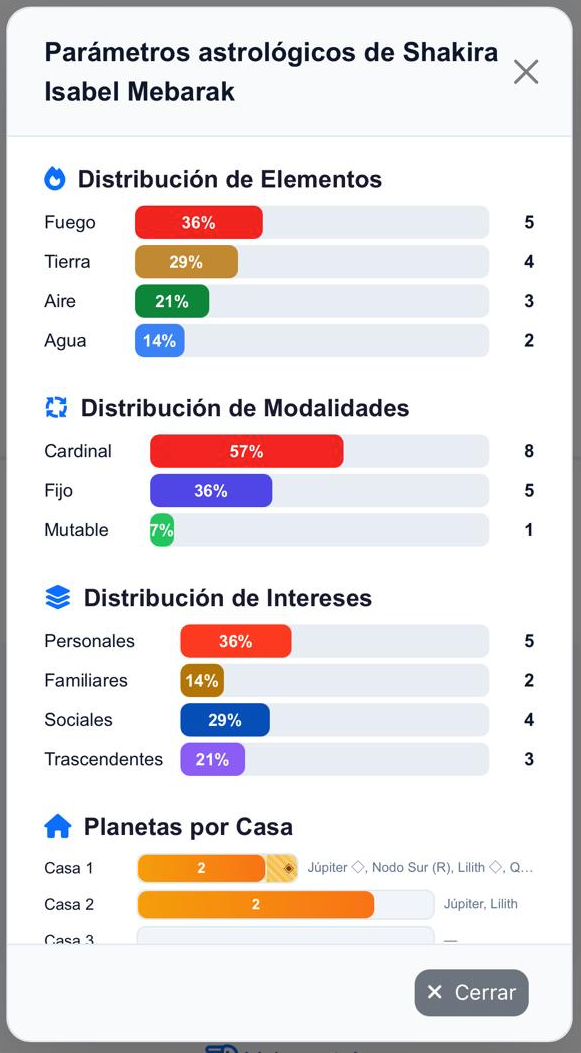Image resolution: width=581 pixels, height=1053 pixels.
Task: Click the purple Fijo 36% bar
Action: [x=211, y=491]
